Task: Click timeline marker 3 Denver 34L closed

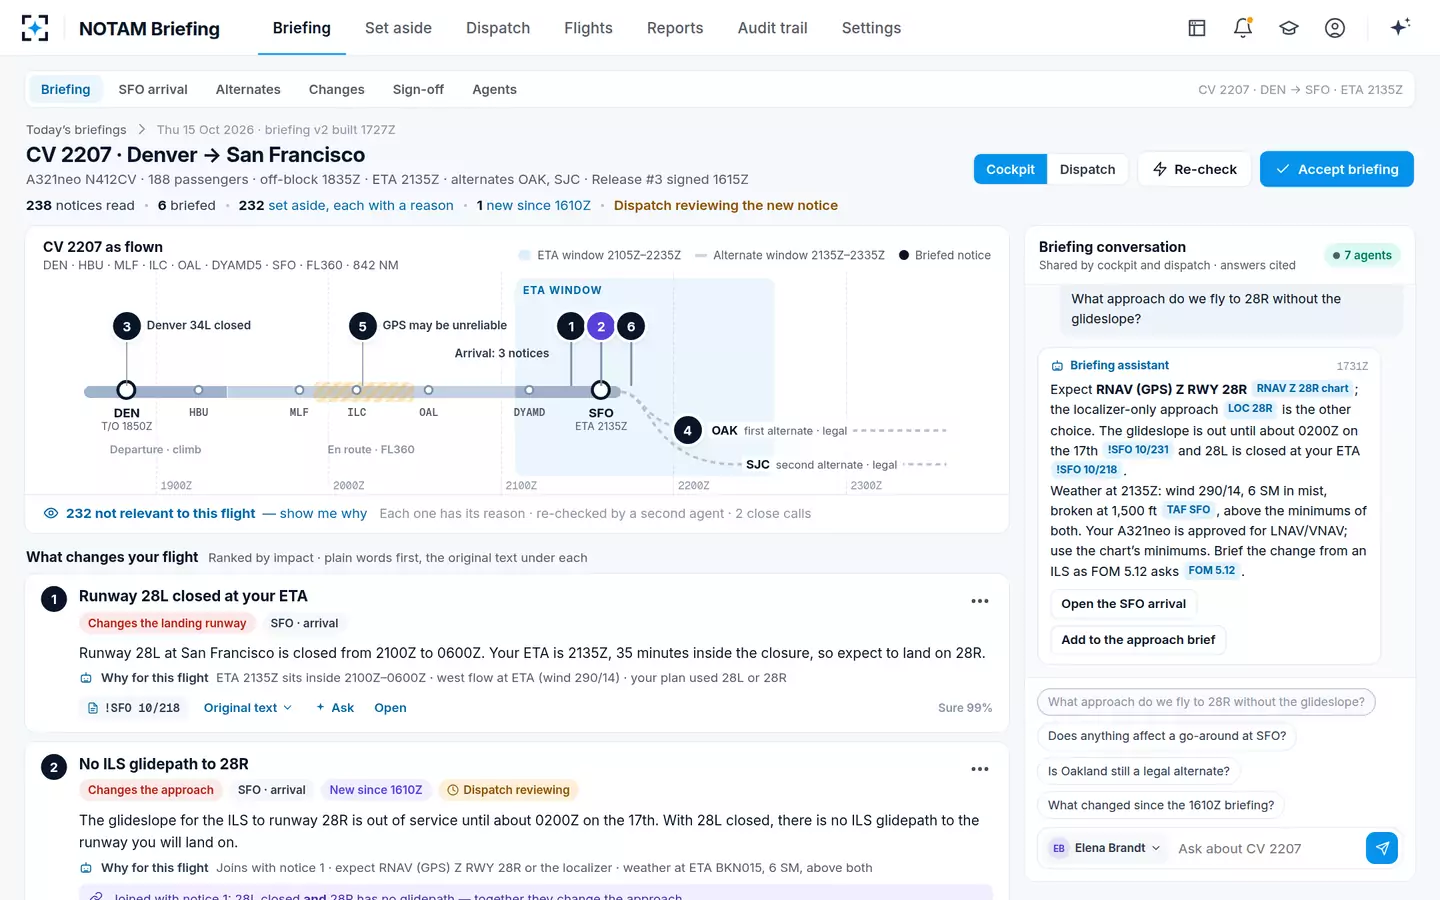Action: pyautogui.click(x=126, y=326)
